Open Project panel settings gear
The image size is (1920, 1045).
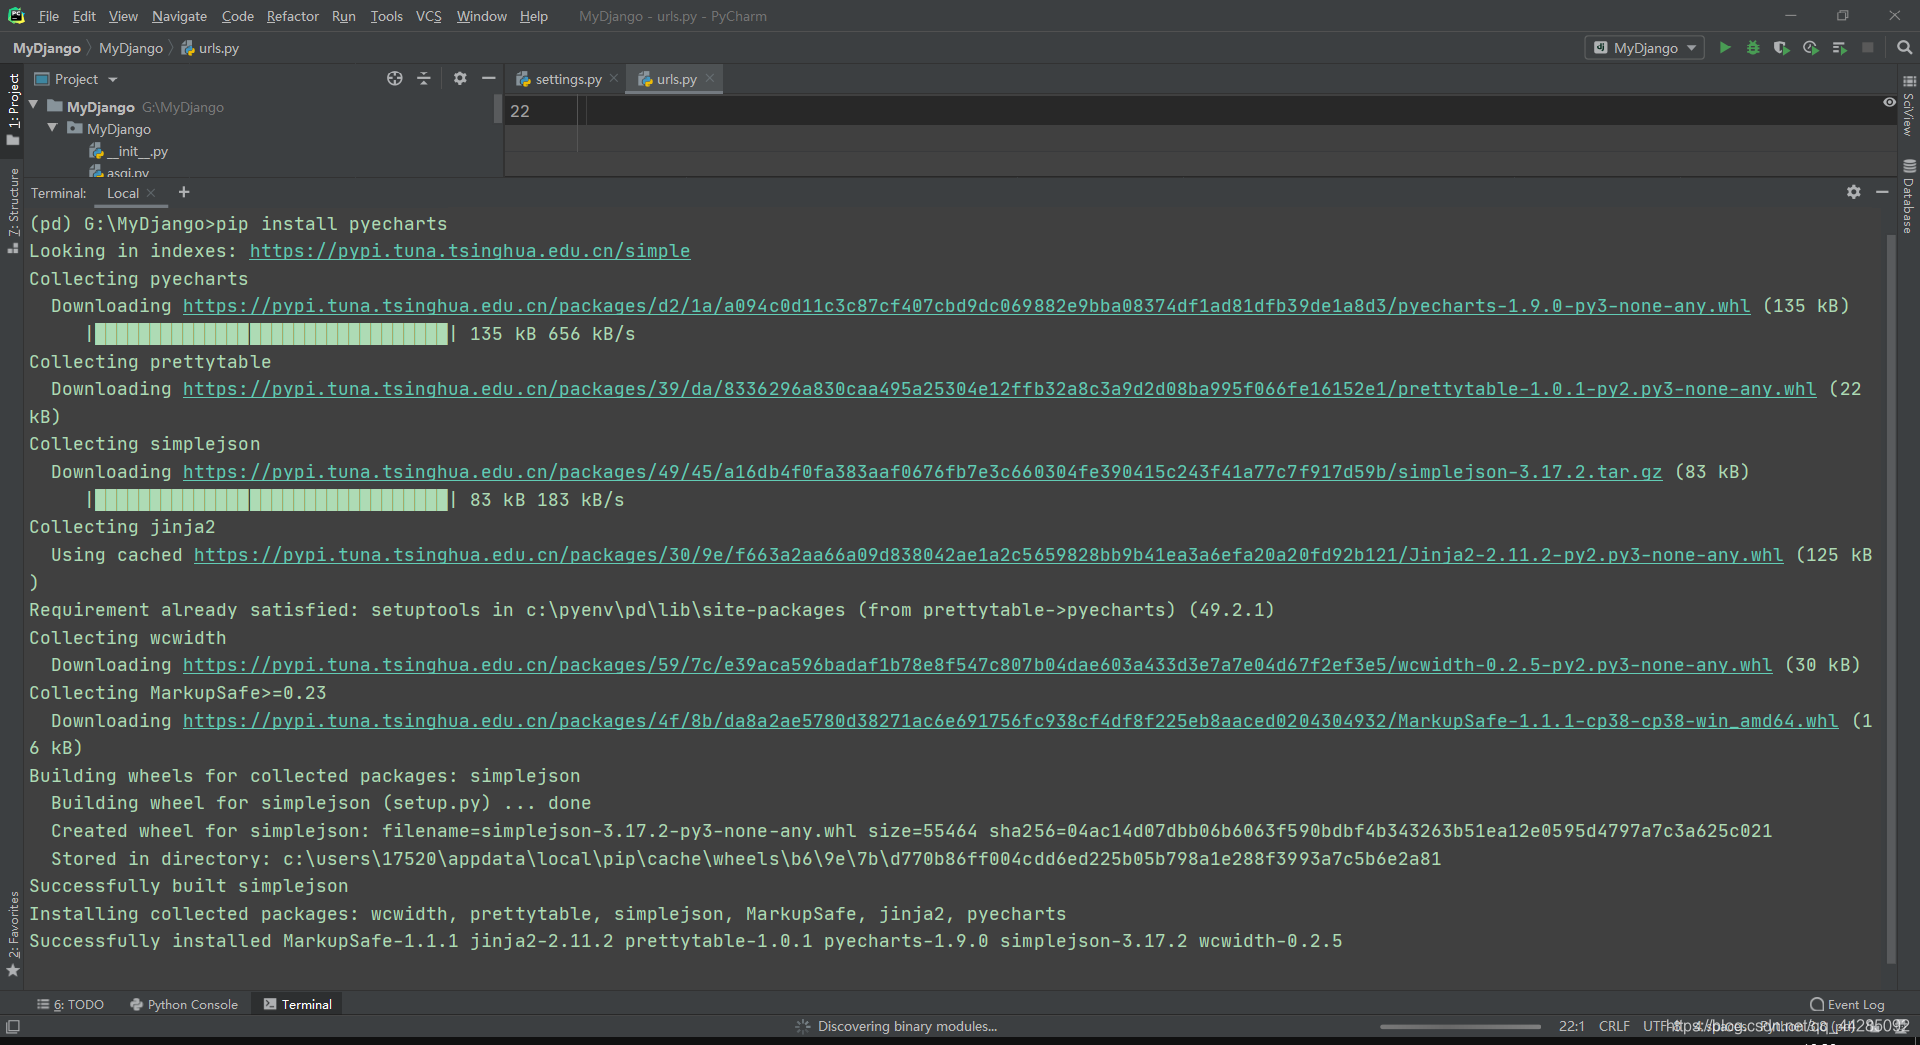click(460, 79)
